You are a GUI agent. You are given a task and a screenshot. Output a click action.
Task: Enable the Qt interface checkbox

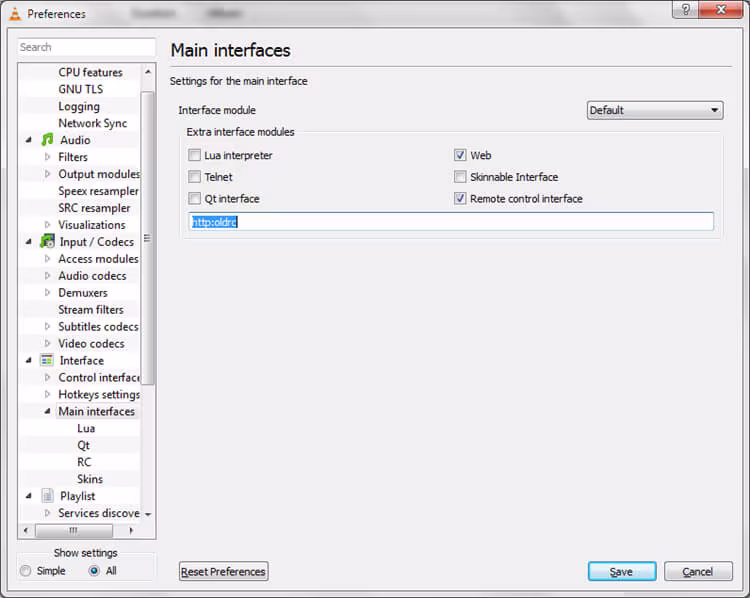tap(194, 198)
